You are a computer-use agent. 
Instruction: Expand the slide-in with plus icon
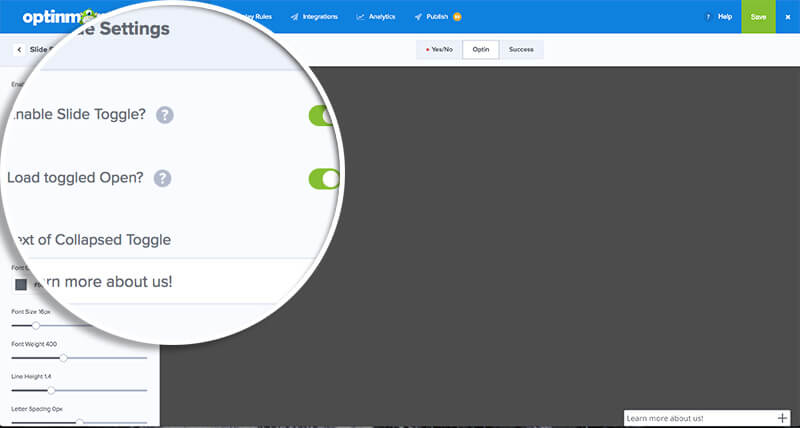[782, 418]
